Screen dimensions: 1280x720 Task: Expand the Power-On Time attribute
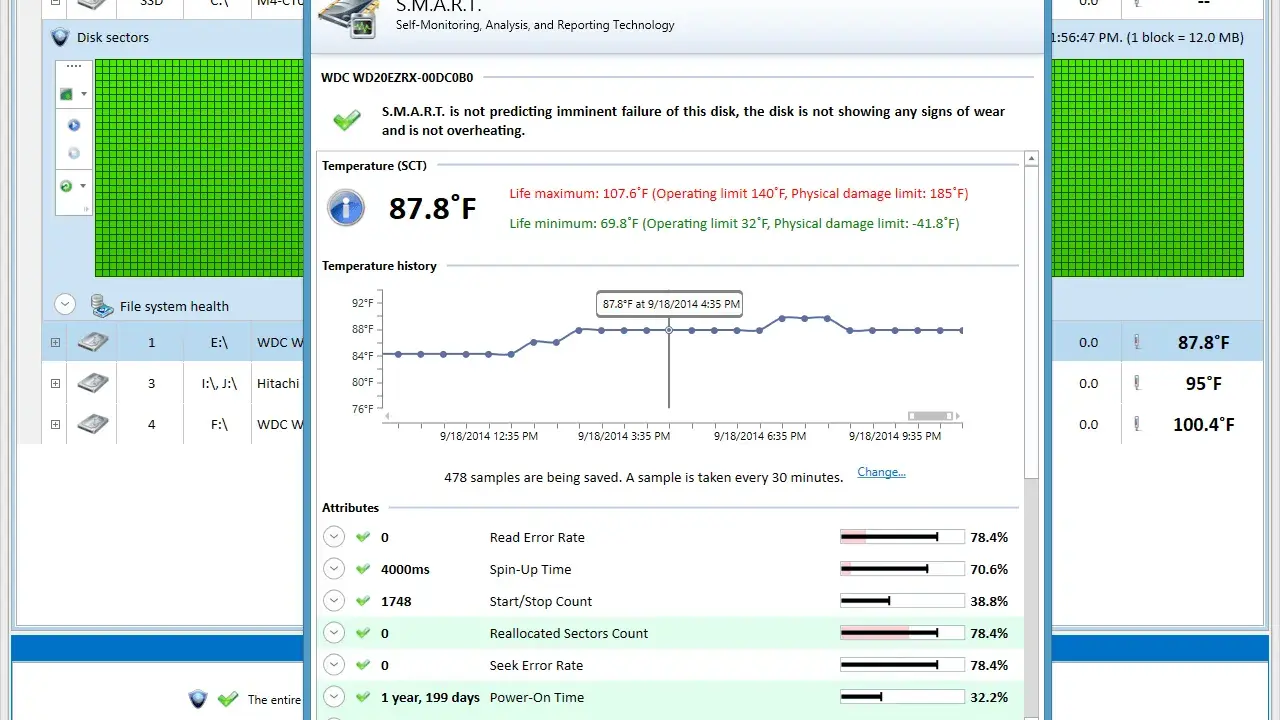(334, 697)
